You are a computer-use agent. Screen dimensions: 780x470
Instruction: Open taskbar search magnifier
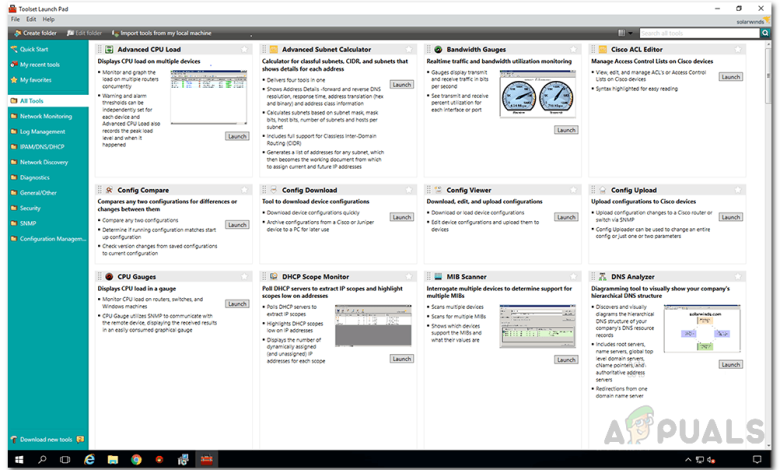coord(42,460)
